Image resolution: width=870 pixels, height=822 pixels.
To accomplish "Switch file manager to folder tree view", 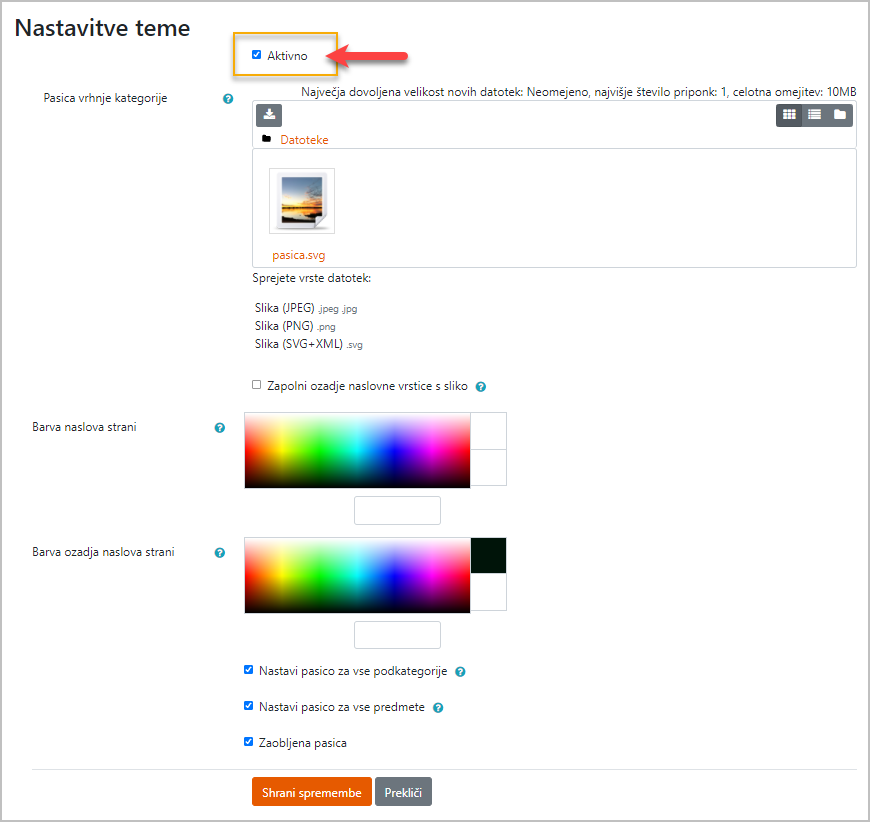I will [x=840, y=115].
